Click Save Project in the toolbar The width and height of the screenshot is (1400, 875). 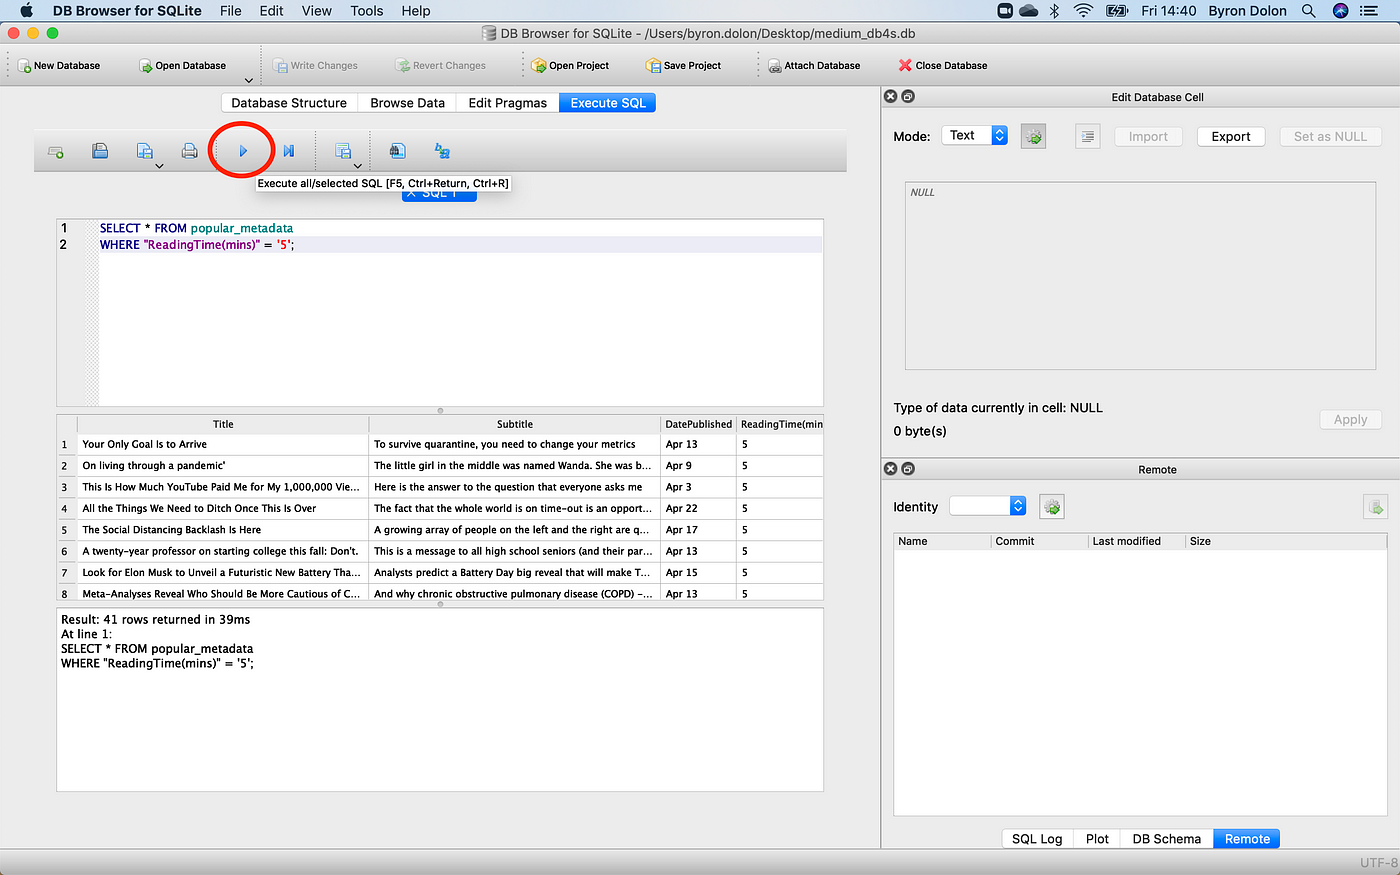pyautogui.click(x=684, y=66)
